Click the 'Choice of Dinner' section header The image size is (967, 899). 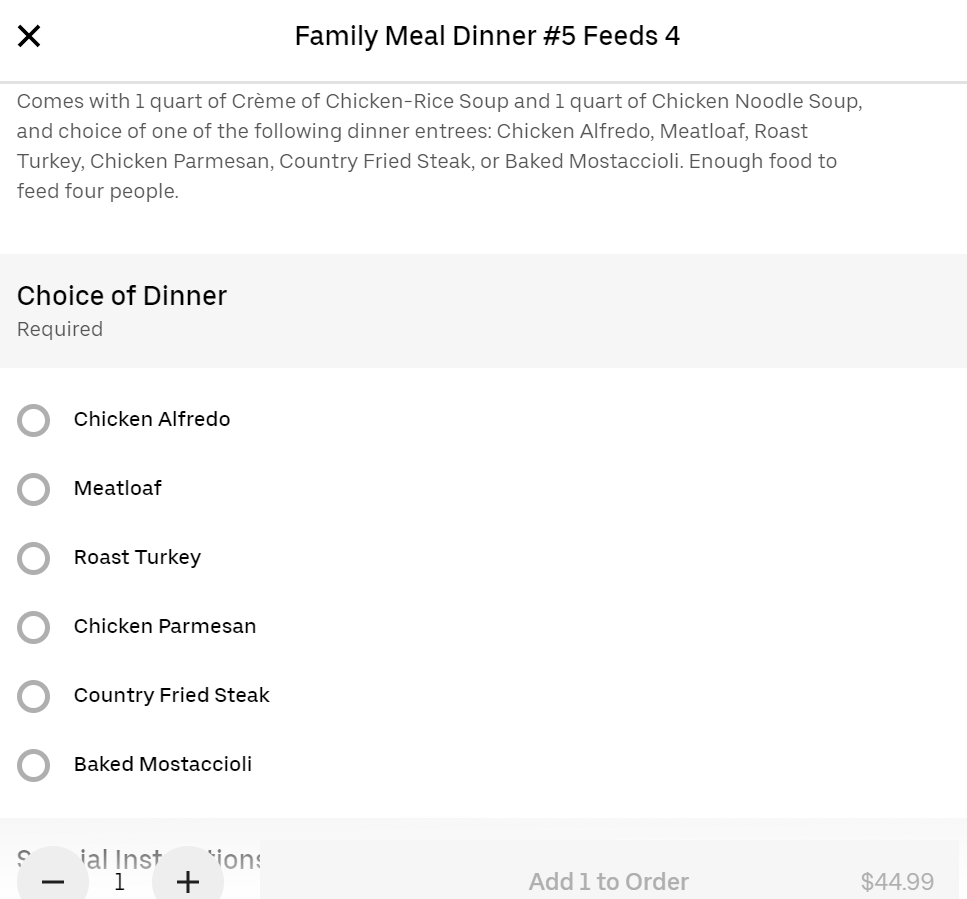click(122, 296)
